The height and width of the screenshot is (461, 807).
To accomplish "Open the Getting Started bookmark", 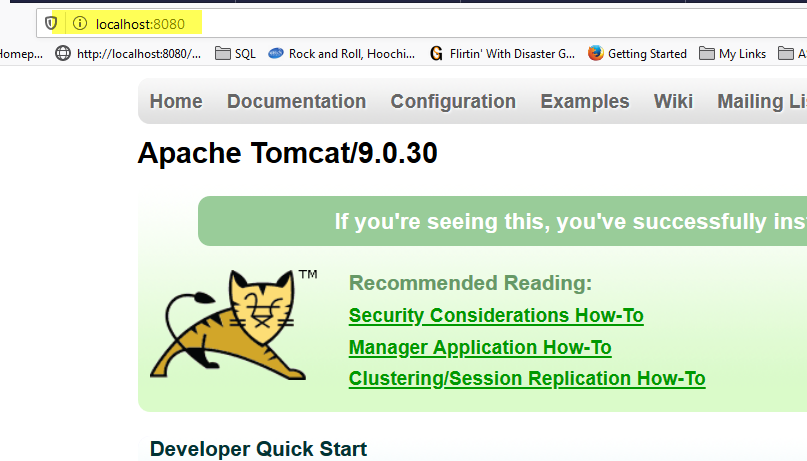I will coord(637,54).
